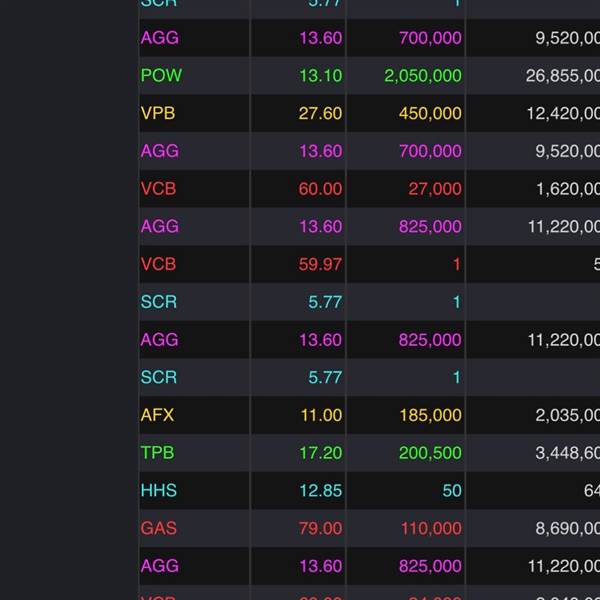Click VCB ticker in the 60.00 row

(158, 188)
